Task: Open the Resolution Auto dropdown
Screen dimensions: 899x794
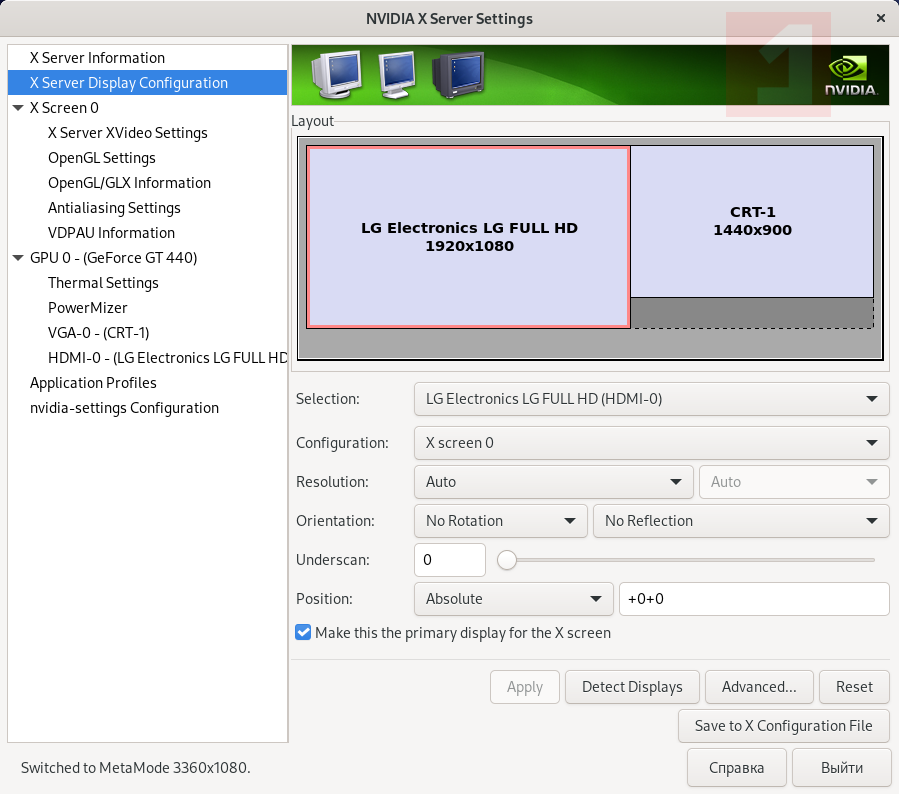Action: coord(553,482)
